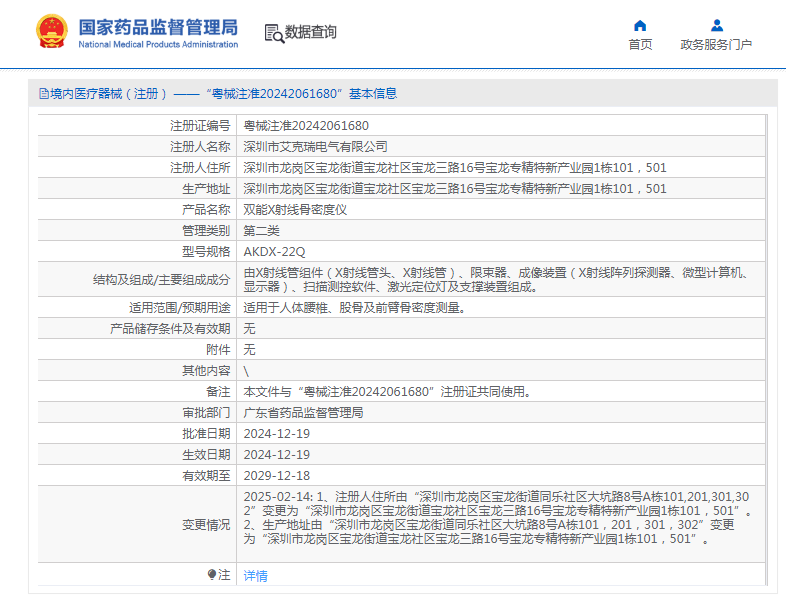Select 深圳市艾克瑞电气有限公司 registrant name
Image resolution: width=786 pixels, height=600 pixels.
(315, 147)
